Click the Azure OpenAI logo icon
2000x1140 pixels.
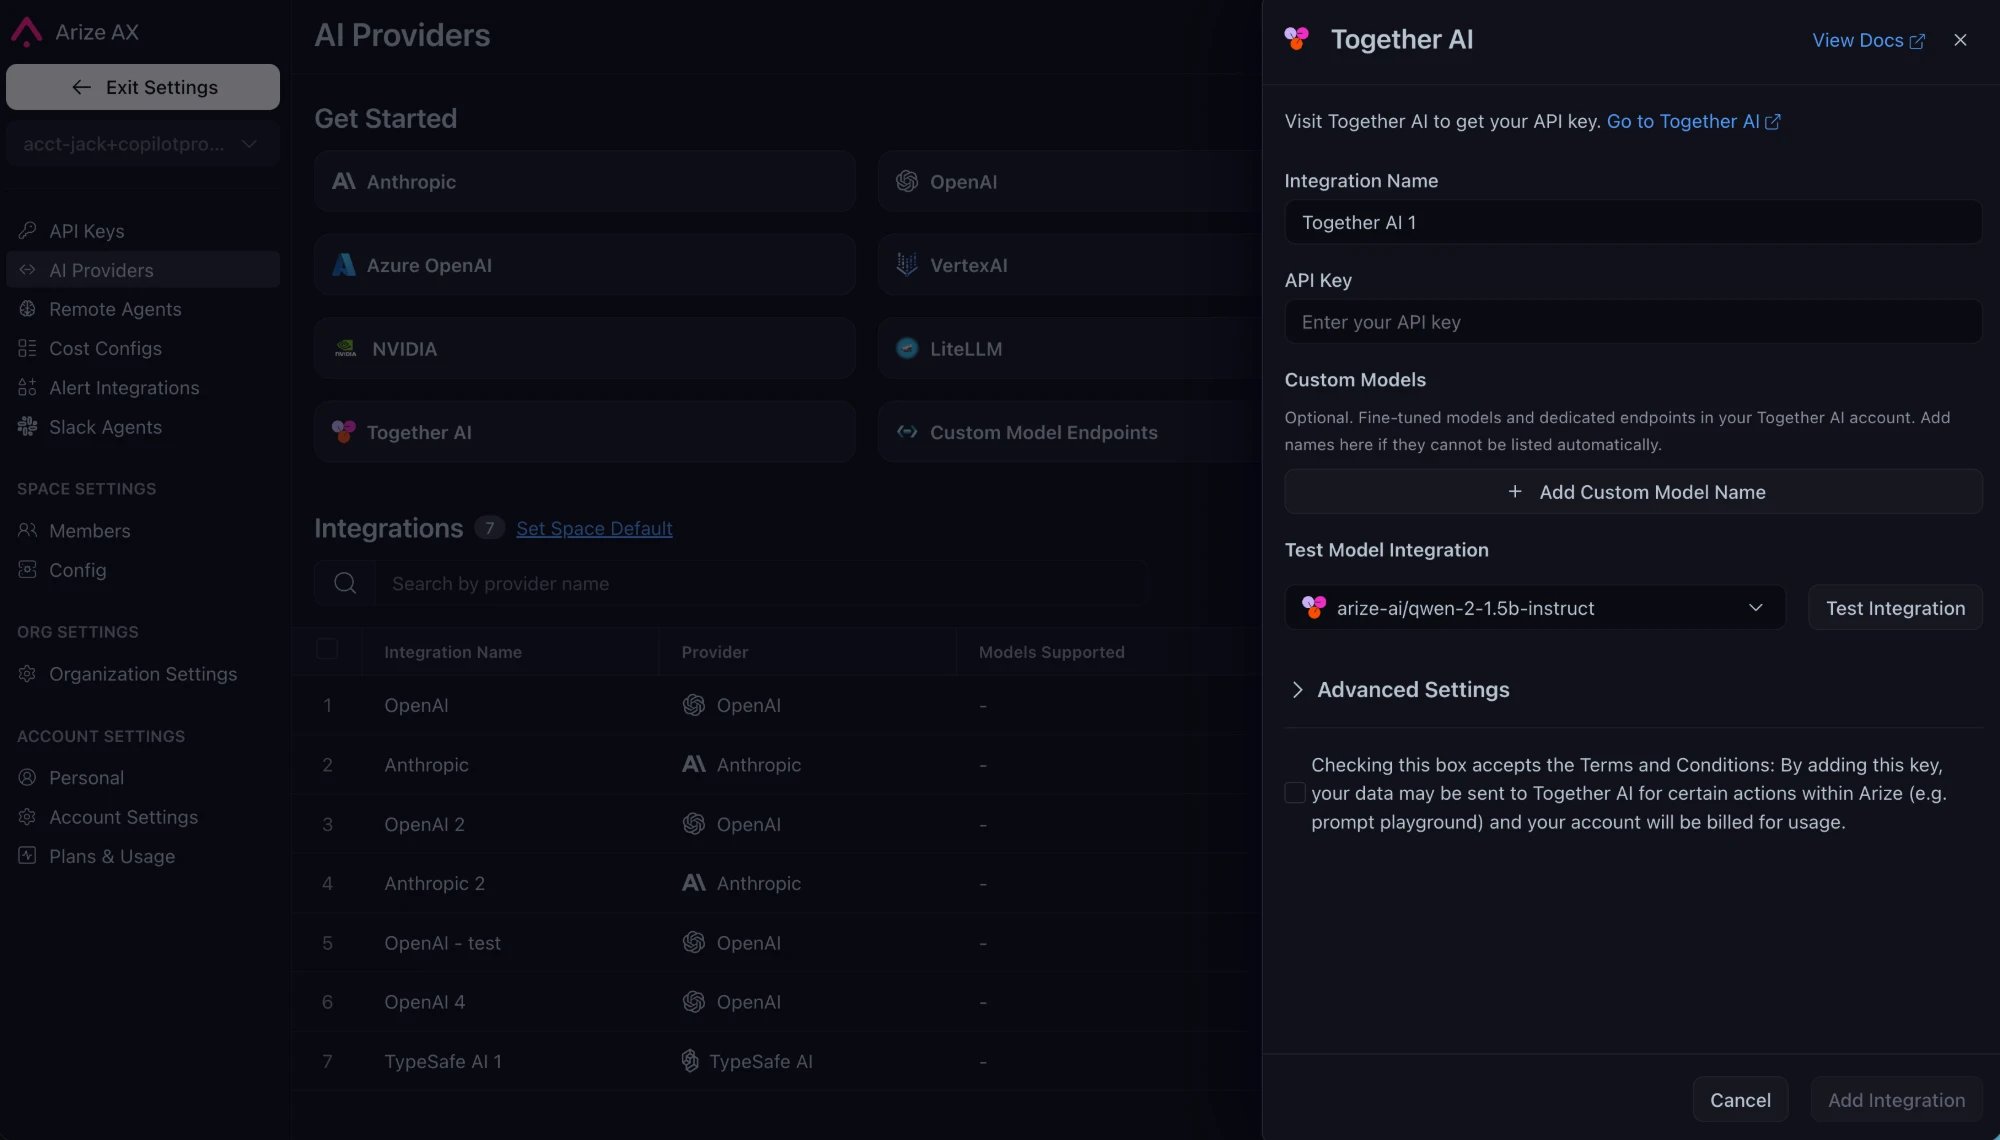tap(343, 265)
